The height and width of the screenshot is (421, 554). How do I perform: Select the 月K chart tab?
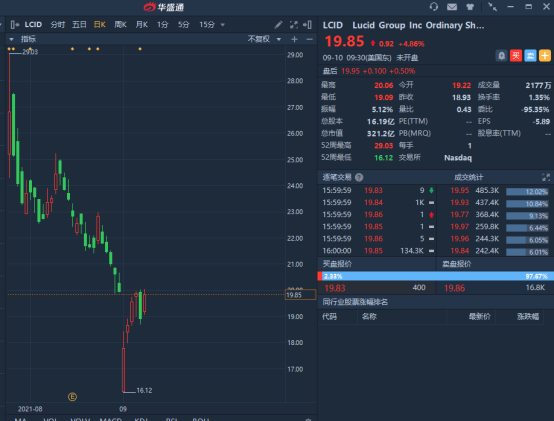pyautogui.click(x=142, y=25)
